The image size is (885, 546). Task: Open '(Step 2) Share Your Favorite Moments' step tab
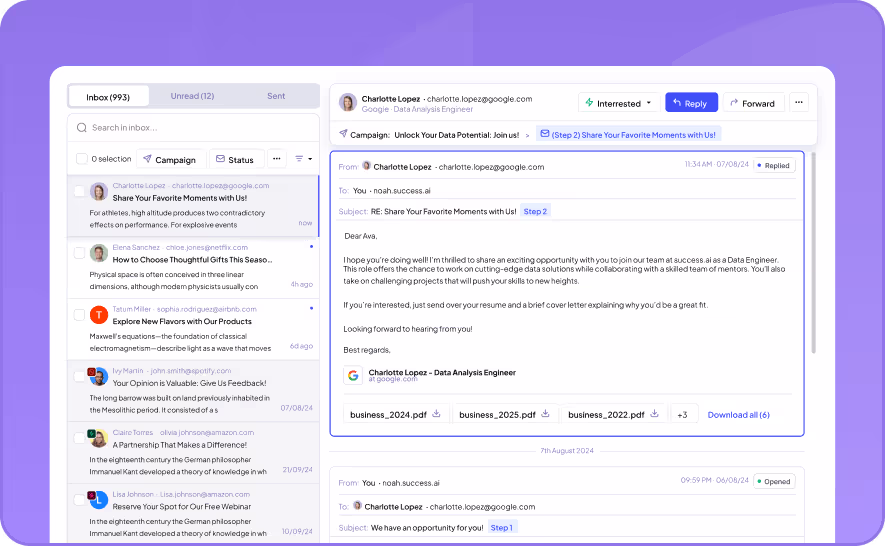pyautogui.click(x=628, y=134)
